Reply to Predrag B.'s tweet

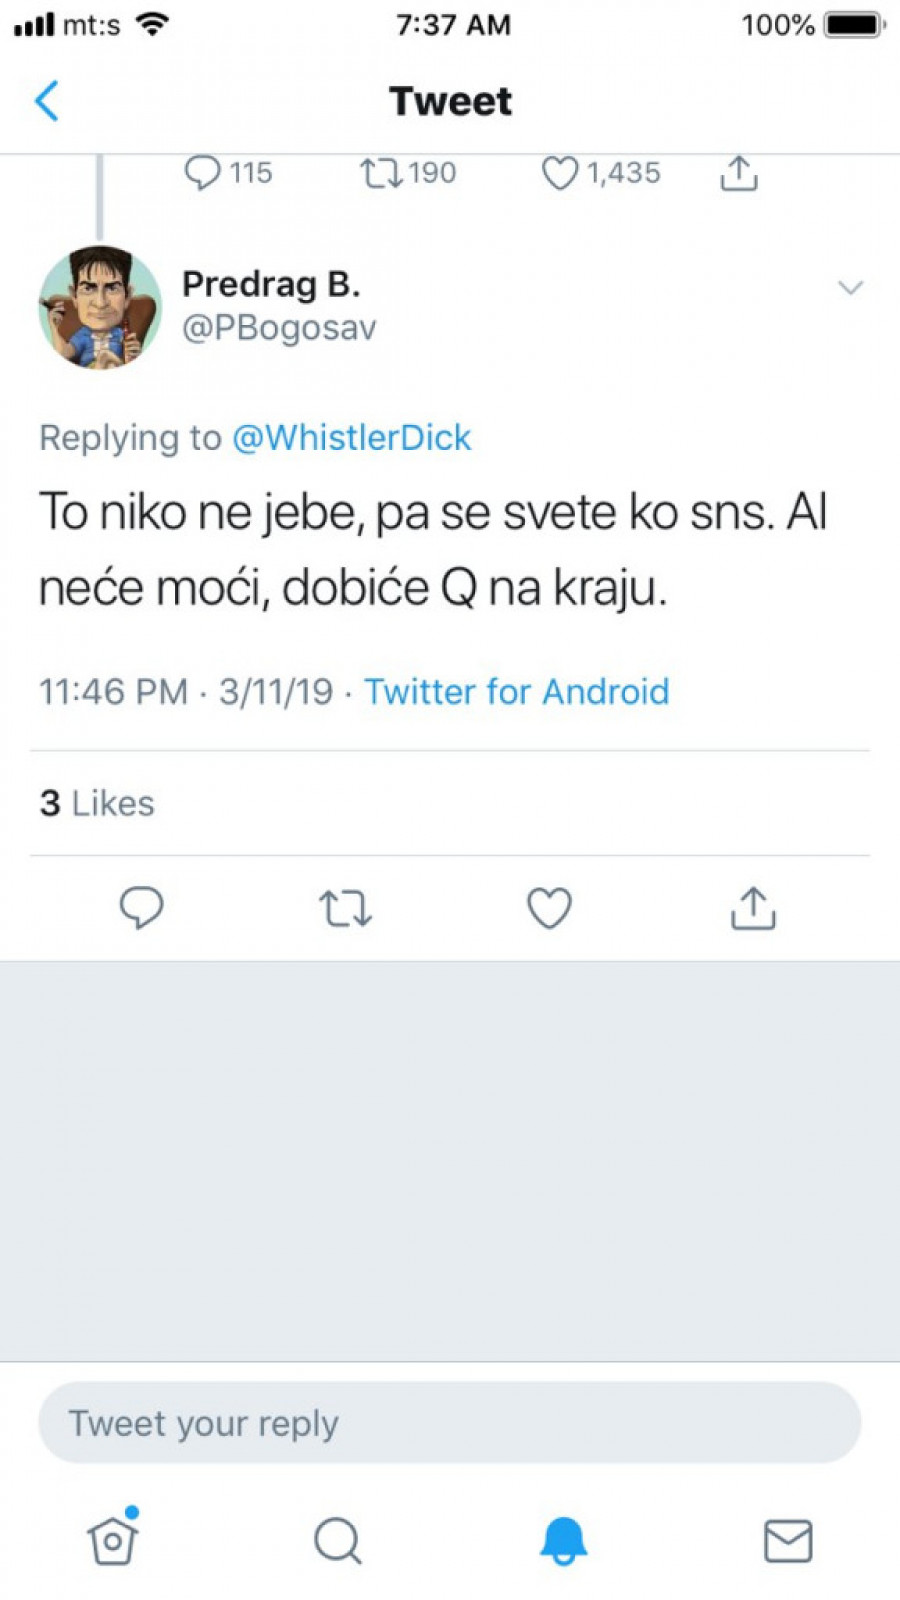(141, 907)
